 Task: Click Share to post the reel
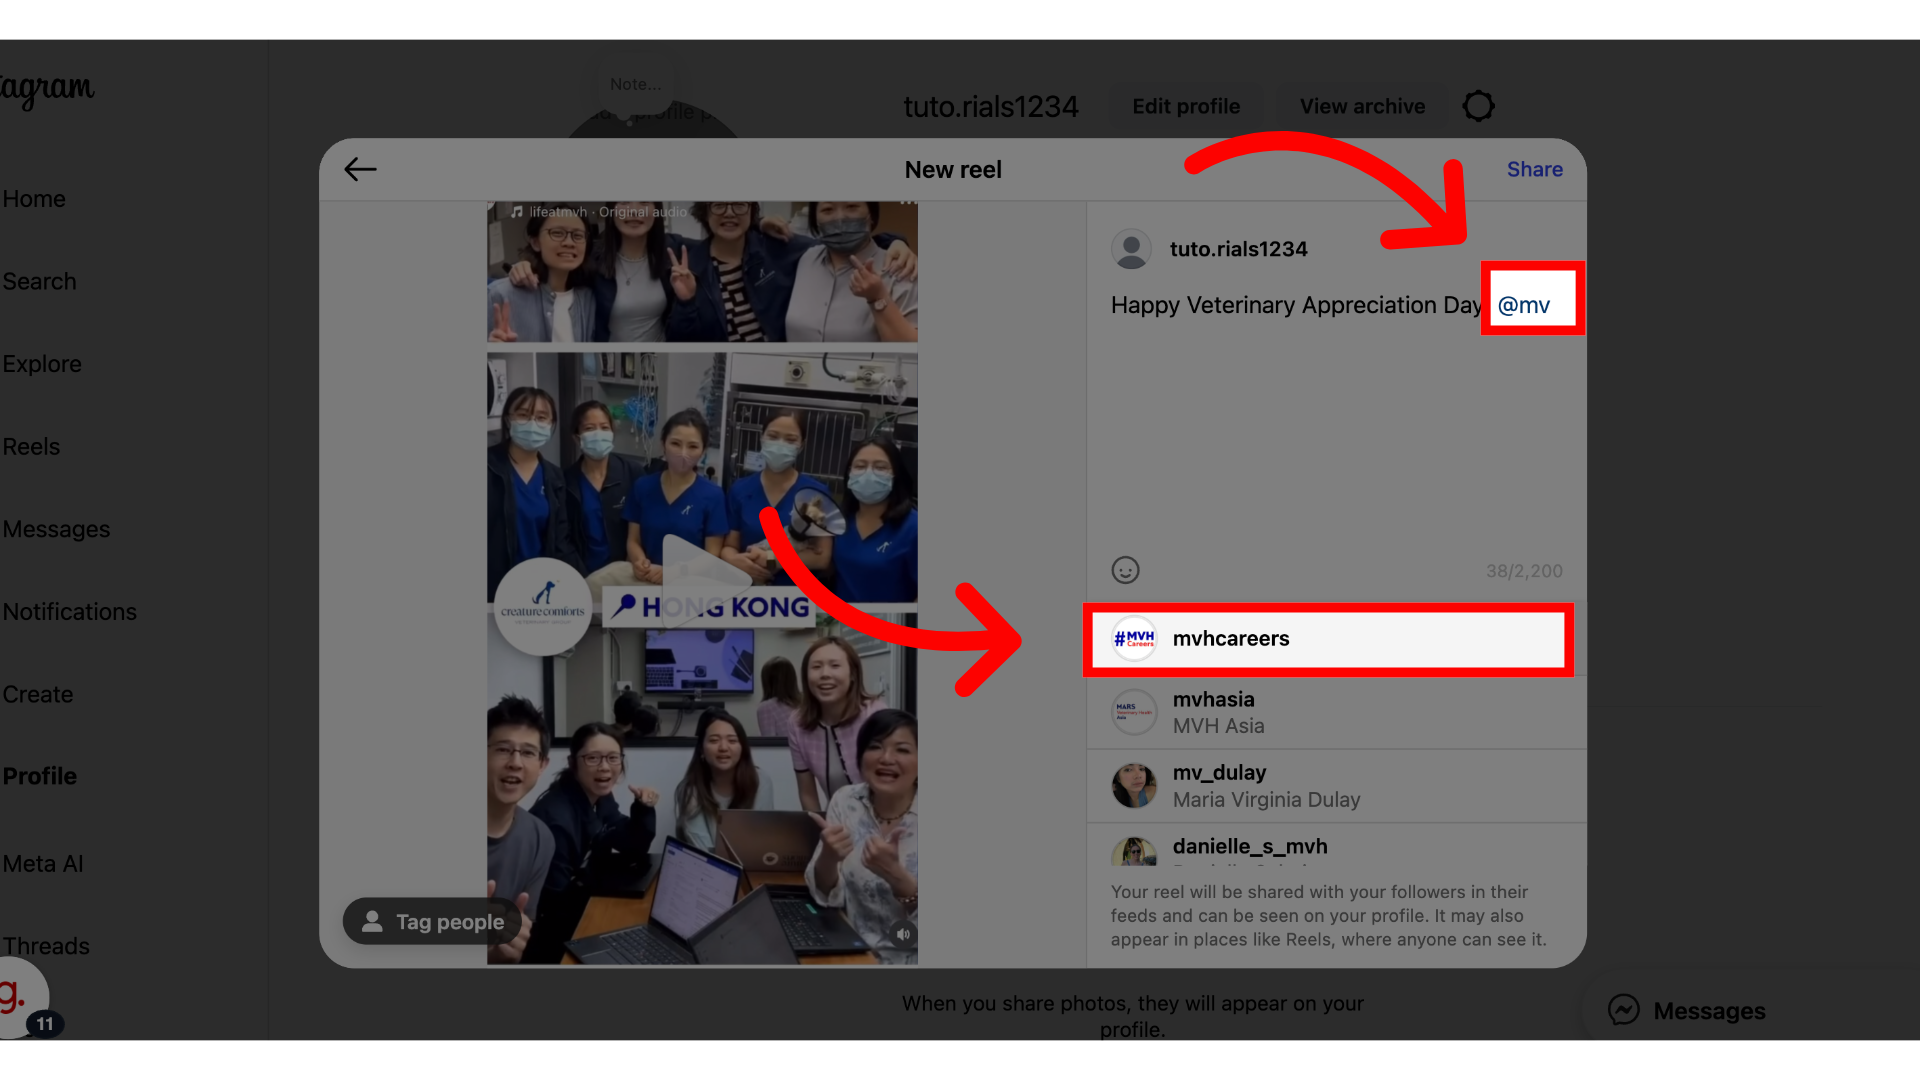pyautogui.click(x=1534, y=169)
